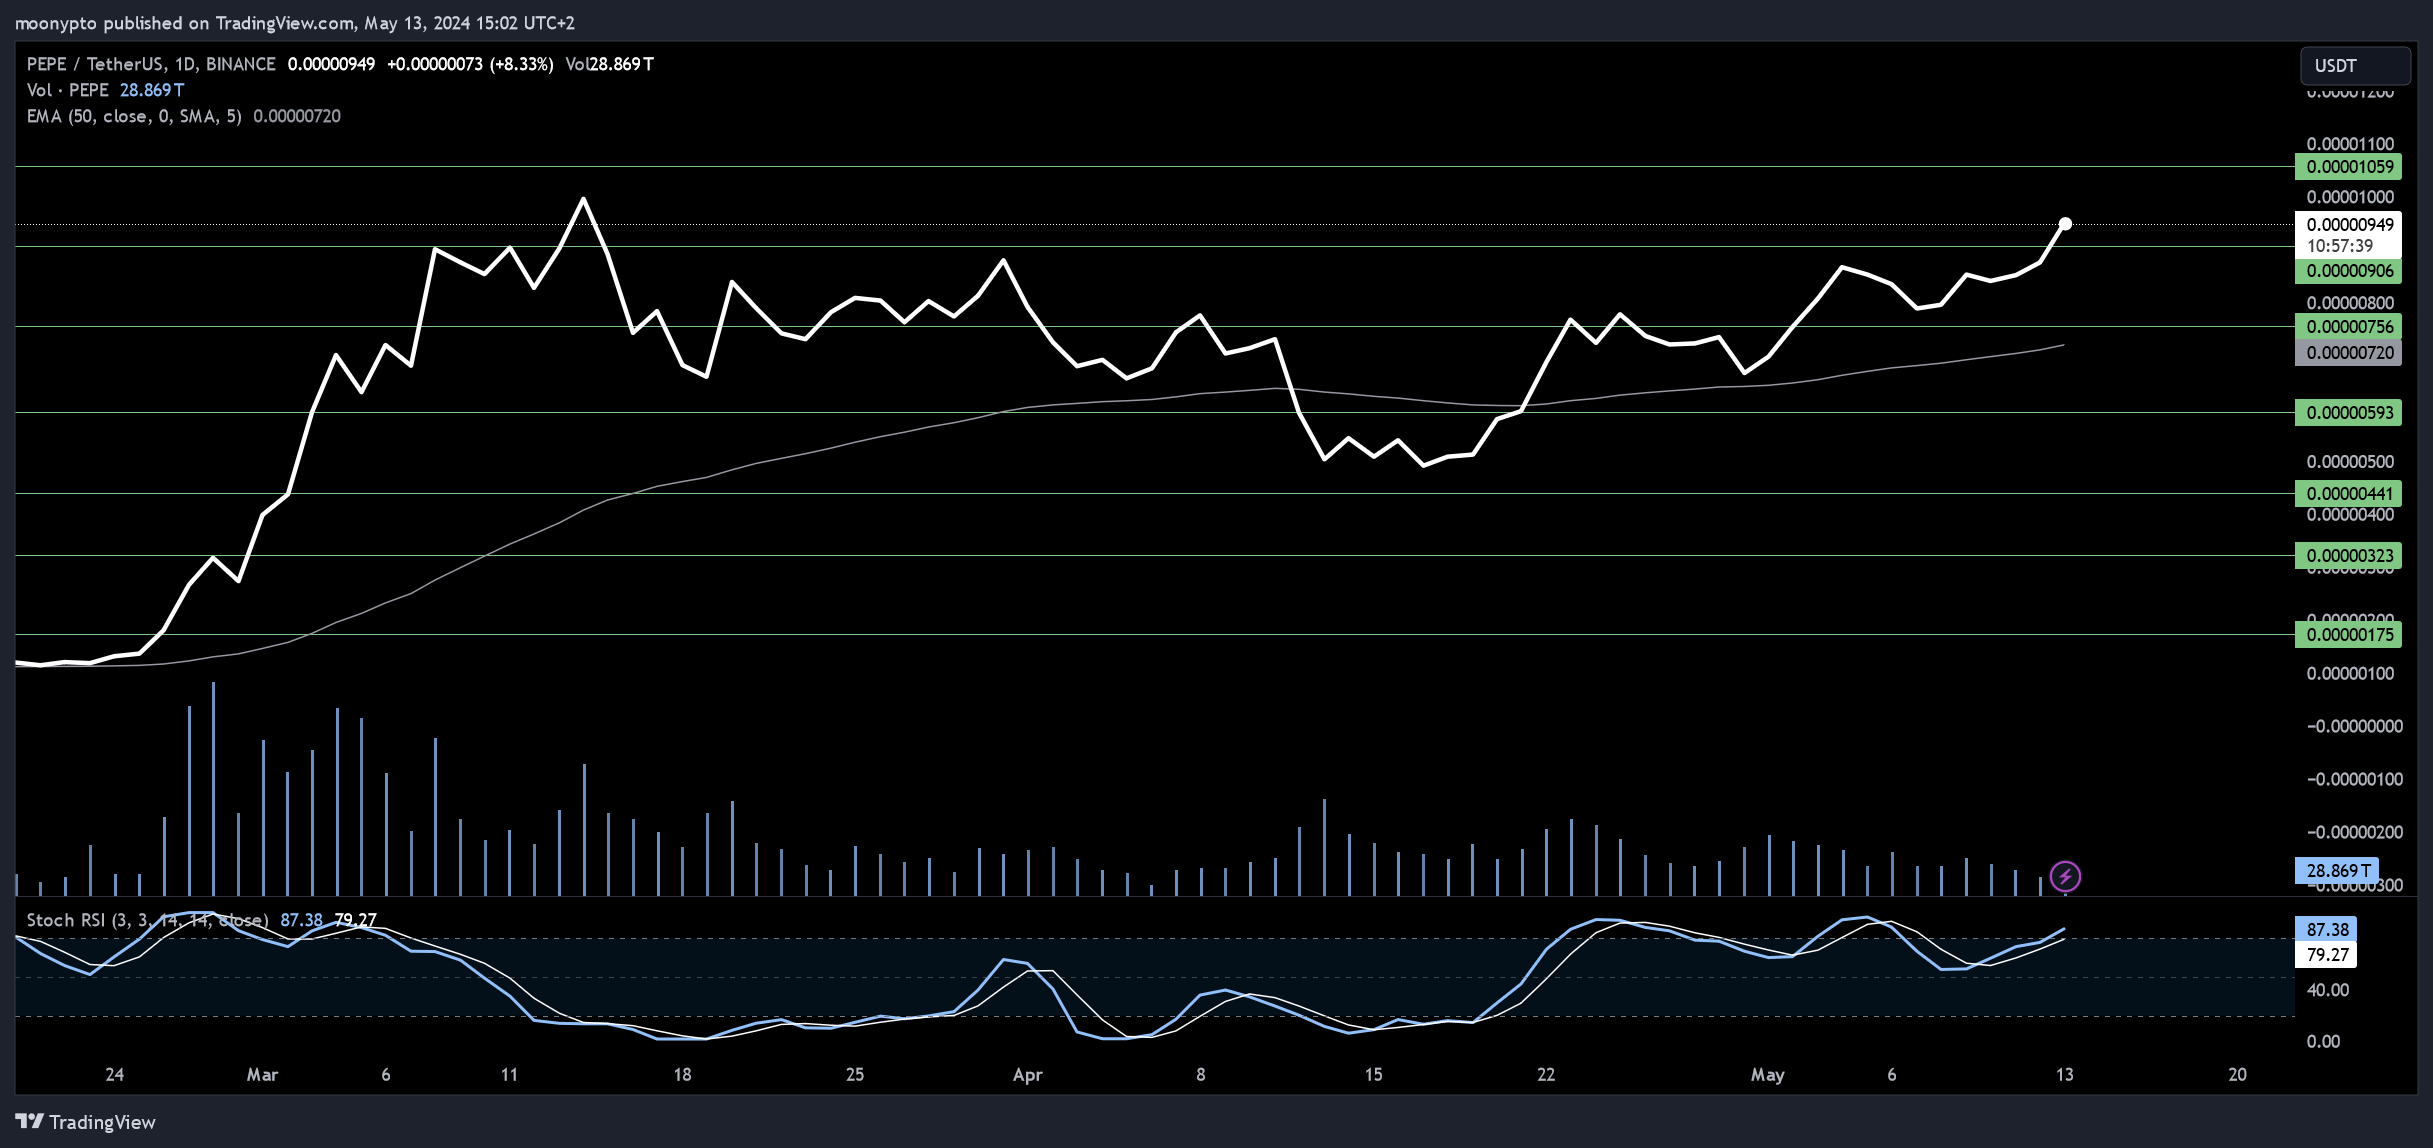Click the volume 28.869T axis label
The height and width of the screenshot is (1148, 2433).
tap(2338, 871)
